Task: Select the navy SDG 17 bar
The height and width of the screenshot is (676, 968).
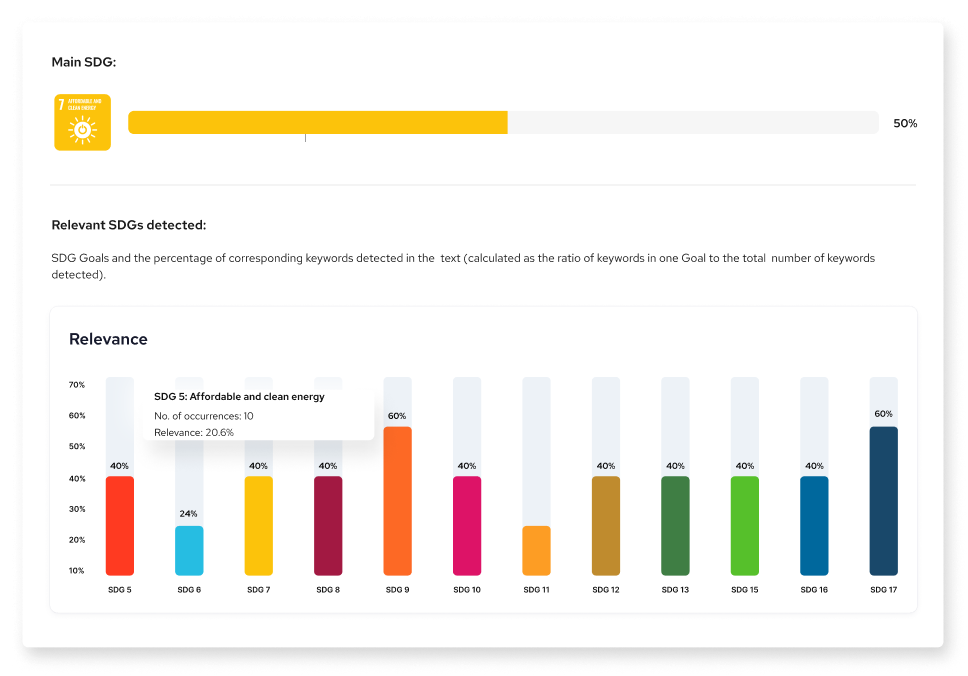Action: click(884, 500)
